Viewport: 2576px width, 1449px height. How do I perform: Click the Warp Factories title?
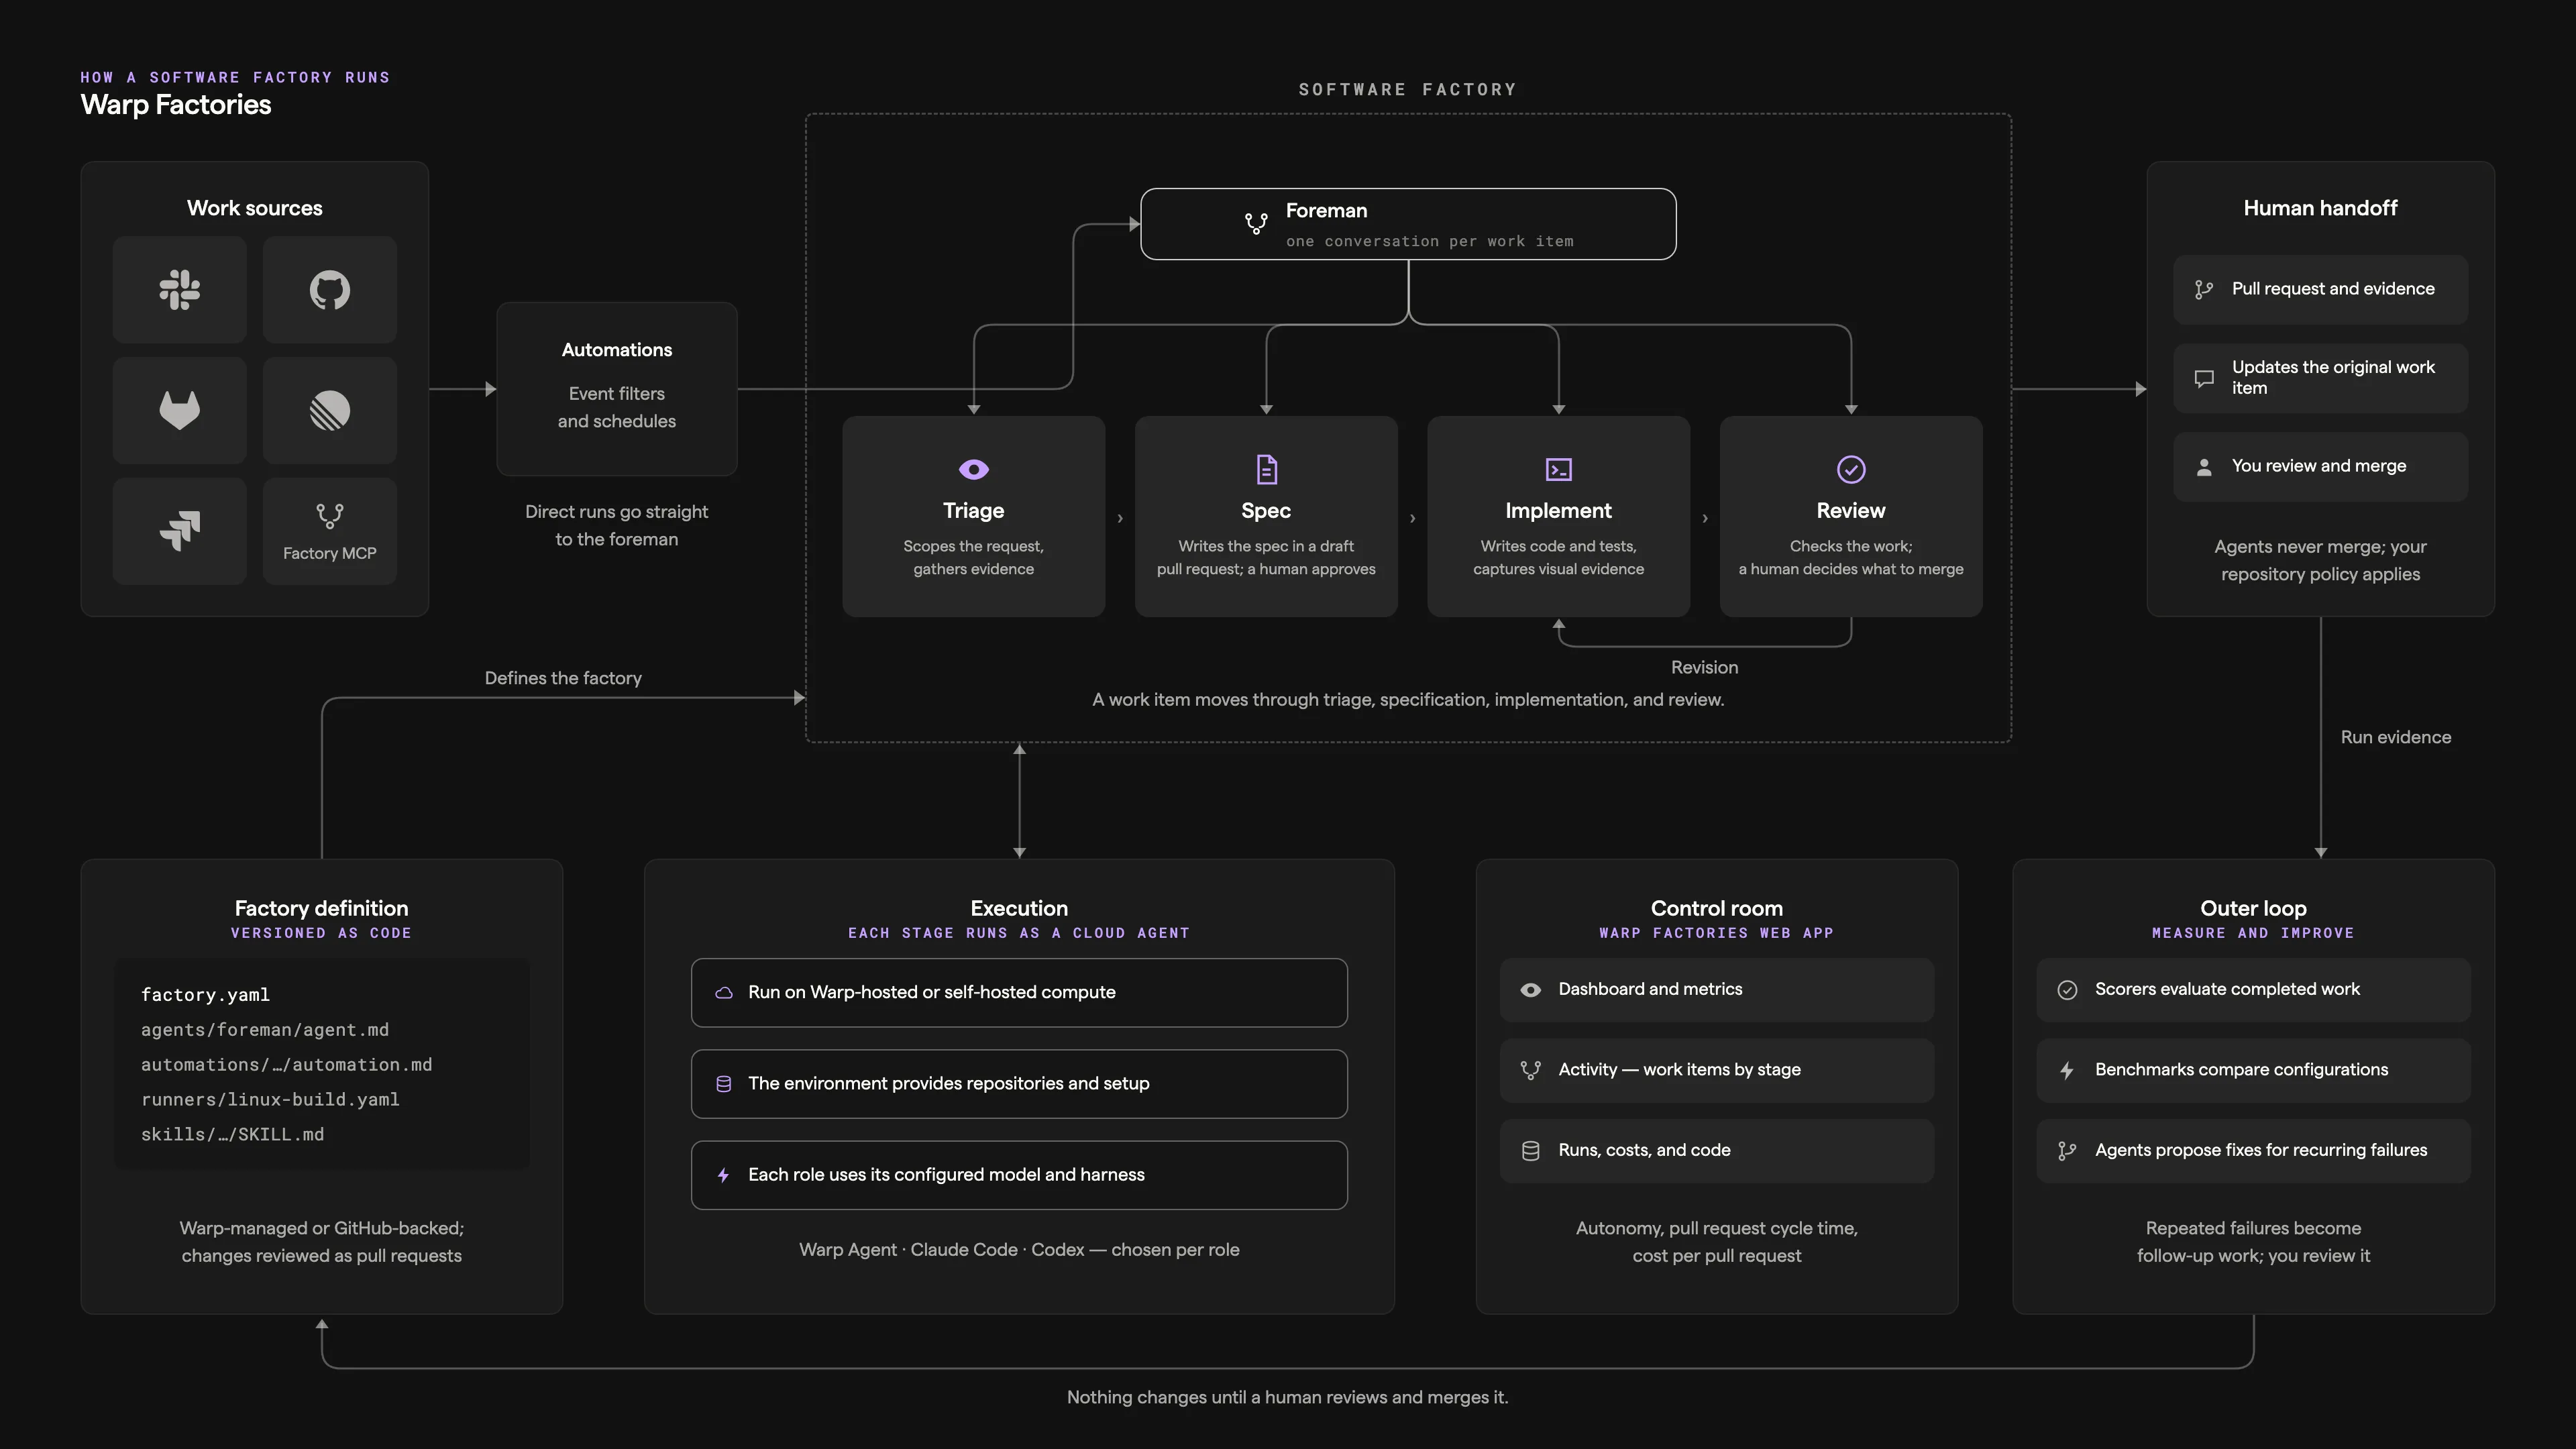click(176, 105)
